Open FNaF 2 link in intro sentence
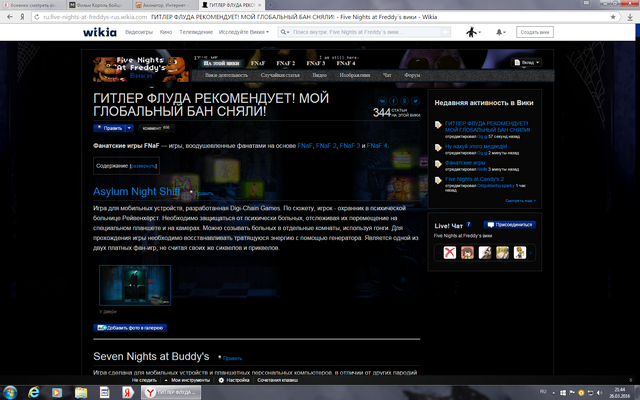The height and width of the screenshot is (400, 640). (326, 145)
